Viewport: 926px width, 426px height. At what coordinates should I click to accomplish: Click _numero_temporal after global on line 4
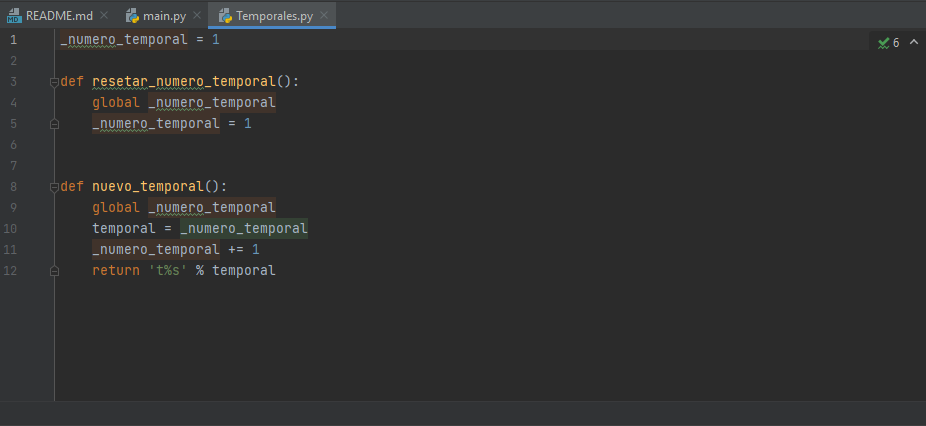[212, 103]
